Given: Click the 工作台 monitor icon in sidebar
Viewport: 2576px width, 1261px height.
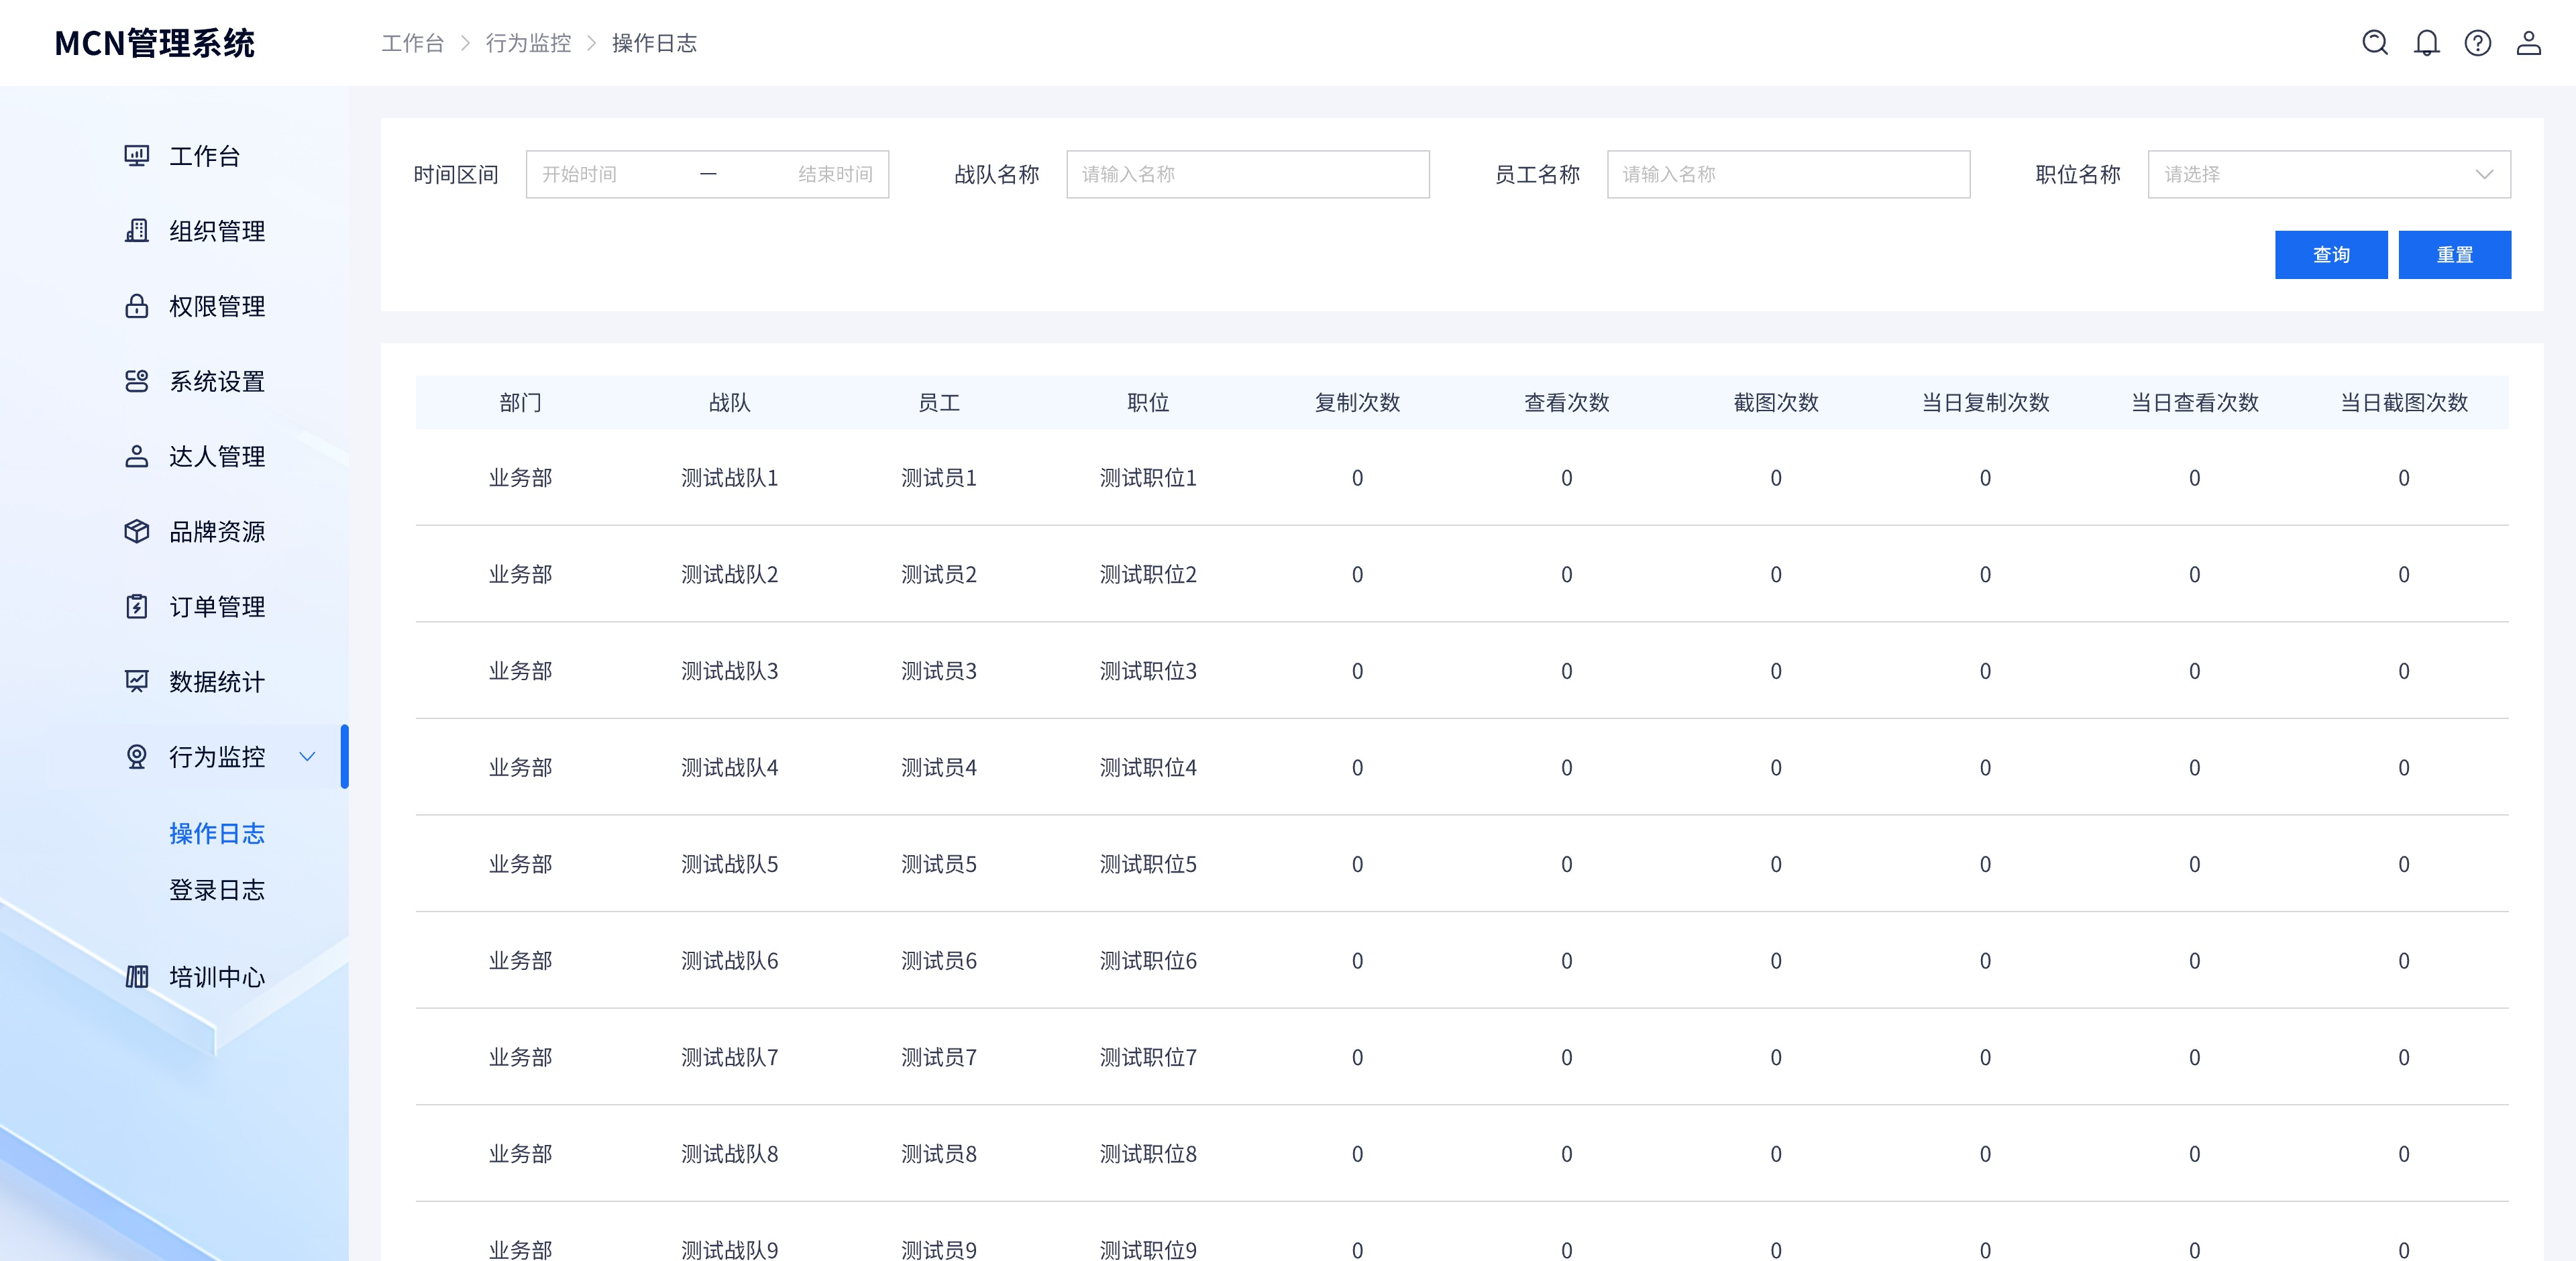Looking at the screenshot, I should pyautogui.click(x=137, y=156).
